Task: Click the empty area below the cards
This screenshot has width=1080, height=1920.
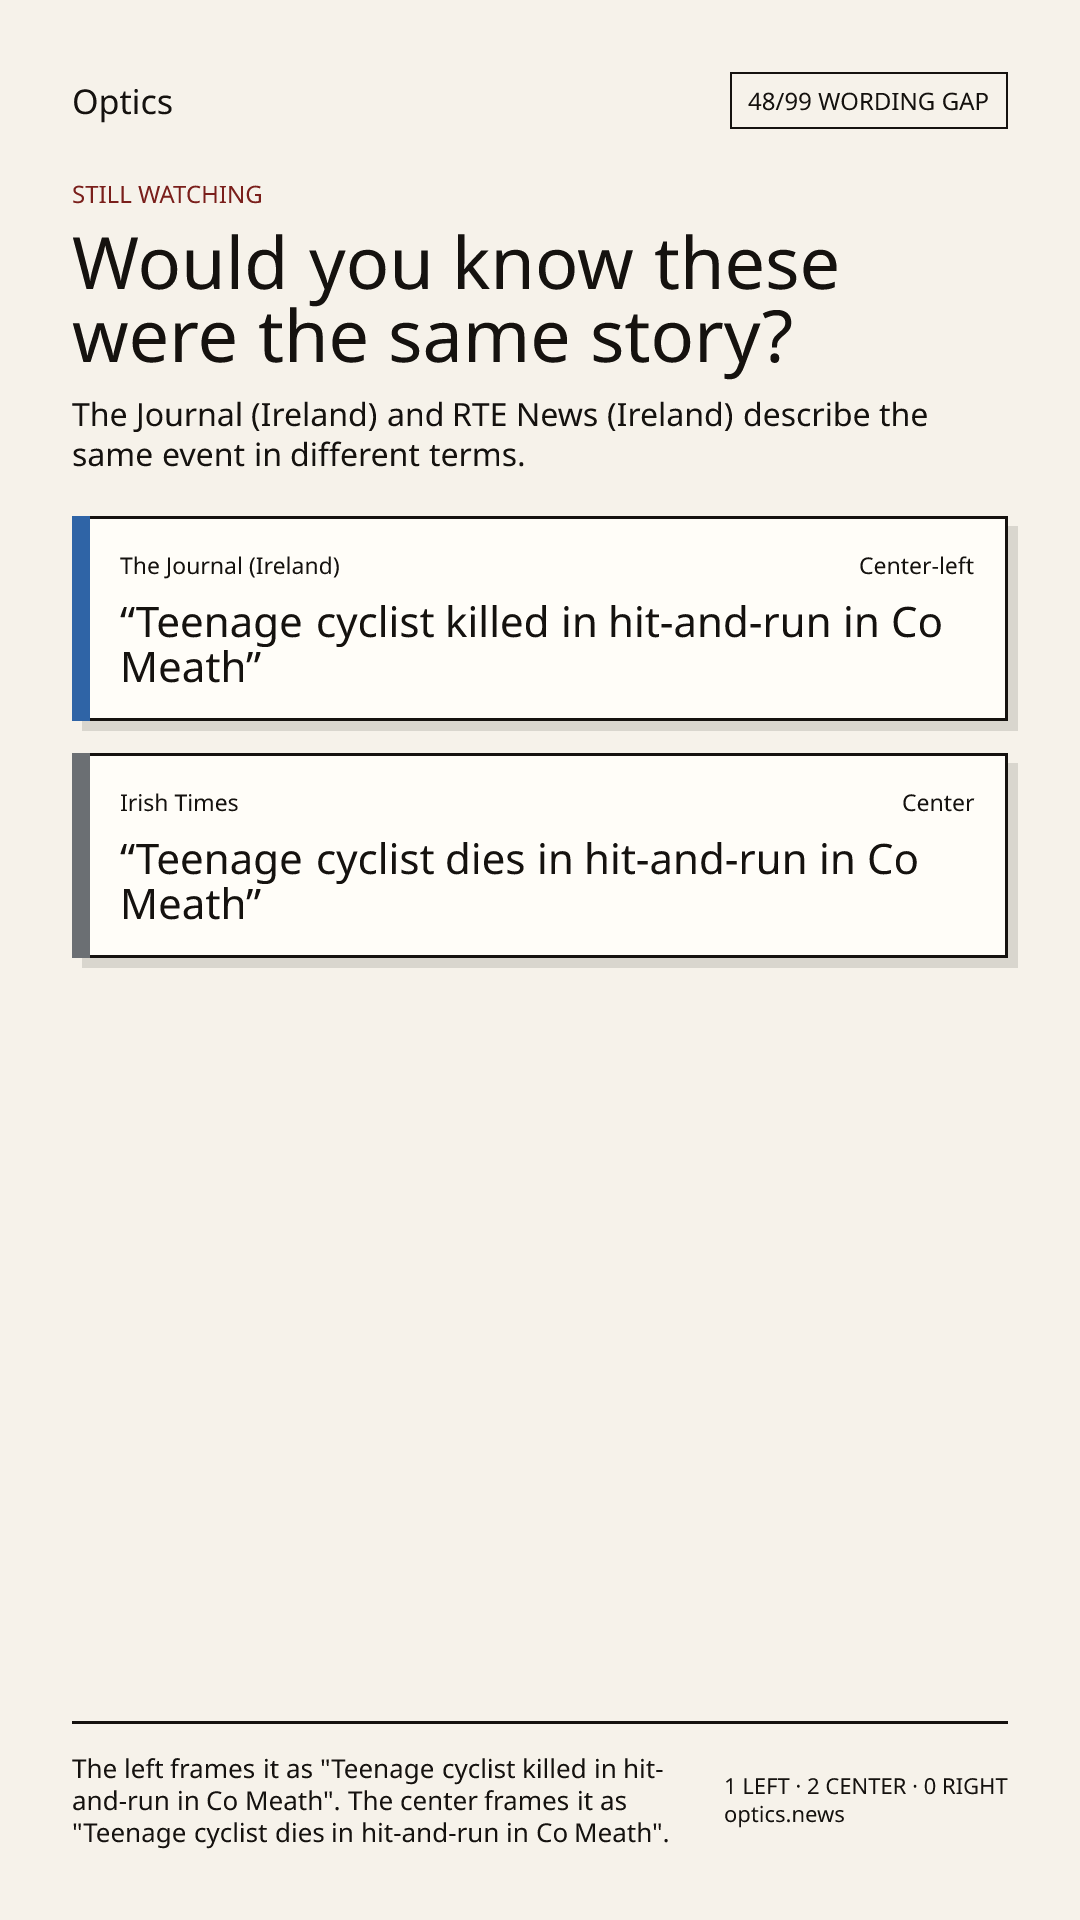Action: pos(540,1340)
